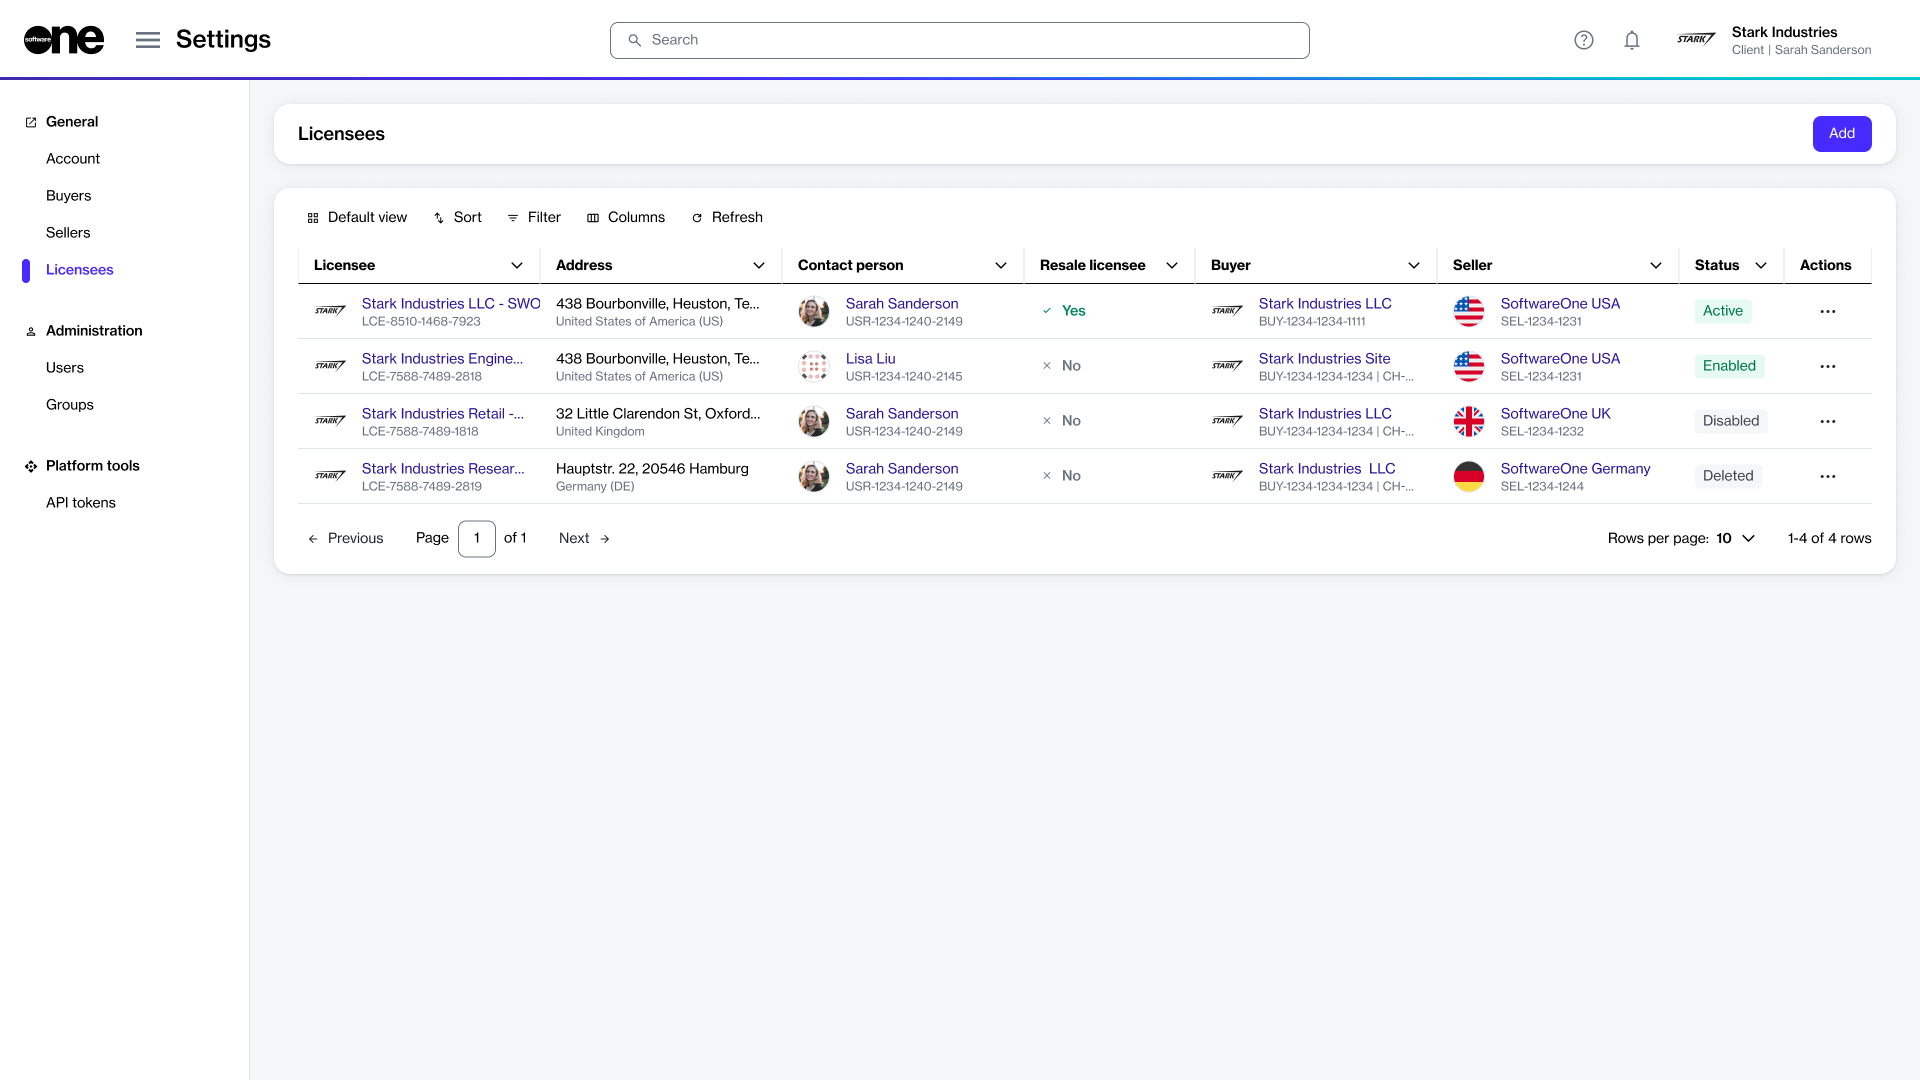1920x1080 pixels.
Task: Click Lisa Liu's avatar icon
Action: click(x=814, y=366)
